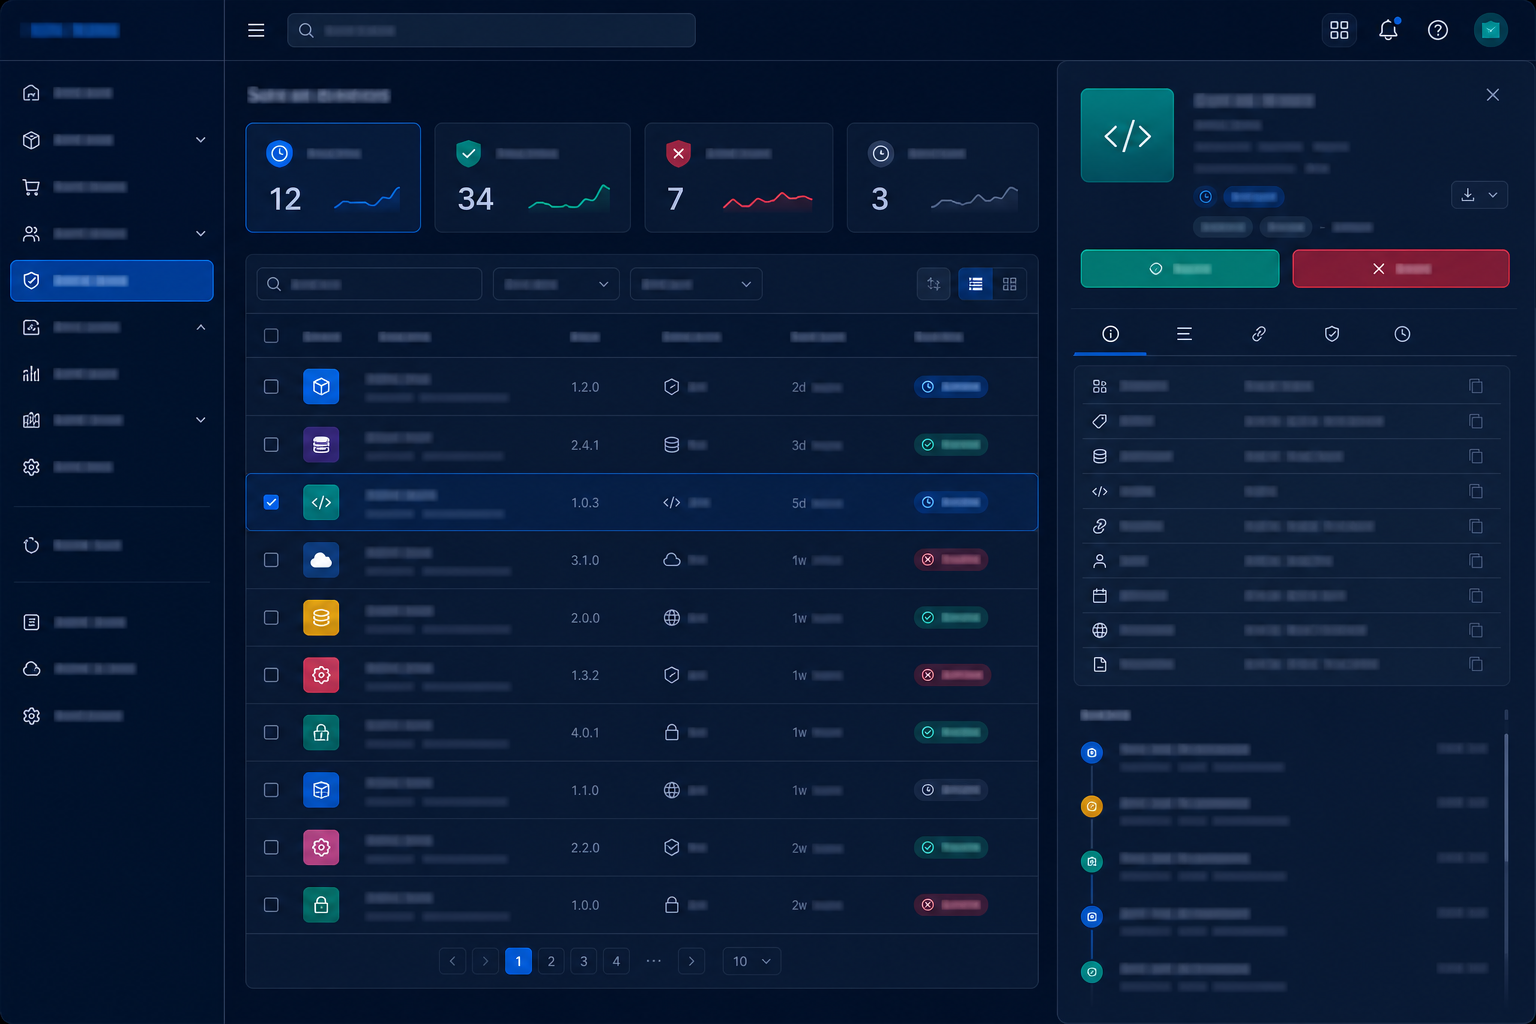Select the link tab in the detail panel

pos(1259,334)
